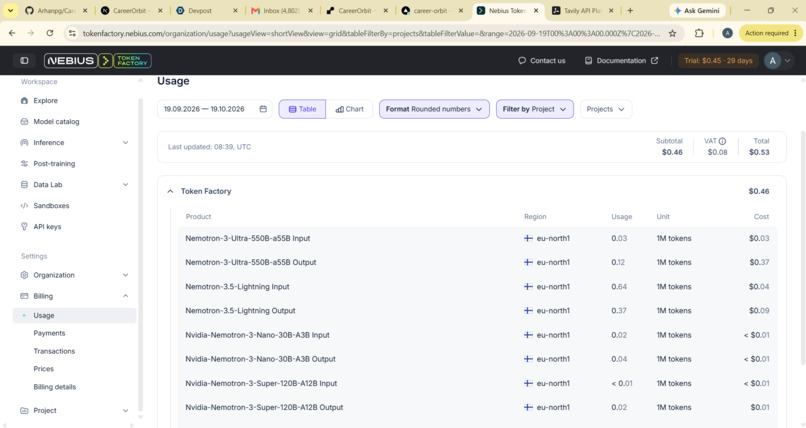This screenshot has width=806, height=428.
Task: Switch to the Devpost tab
Action: click(206, 10)
